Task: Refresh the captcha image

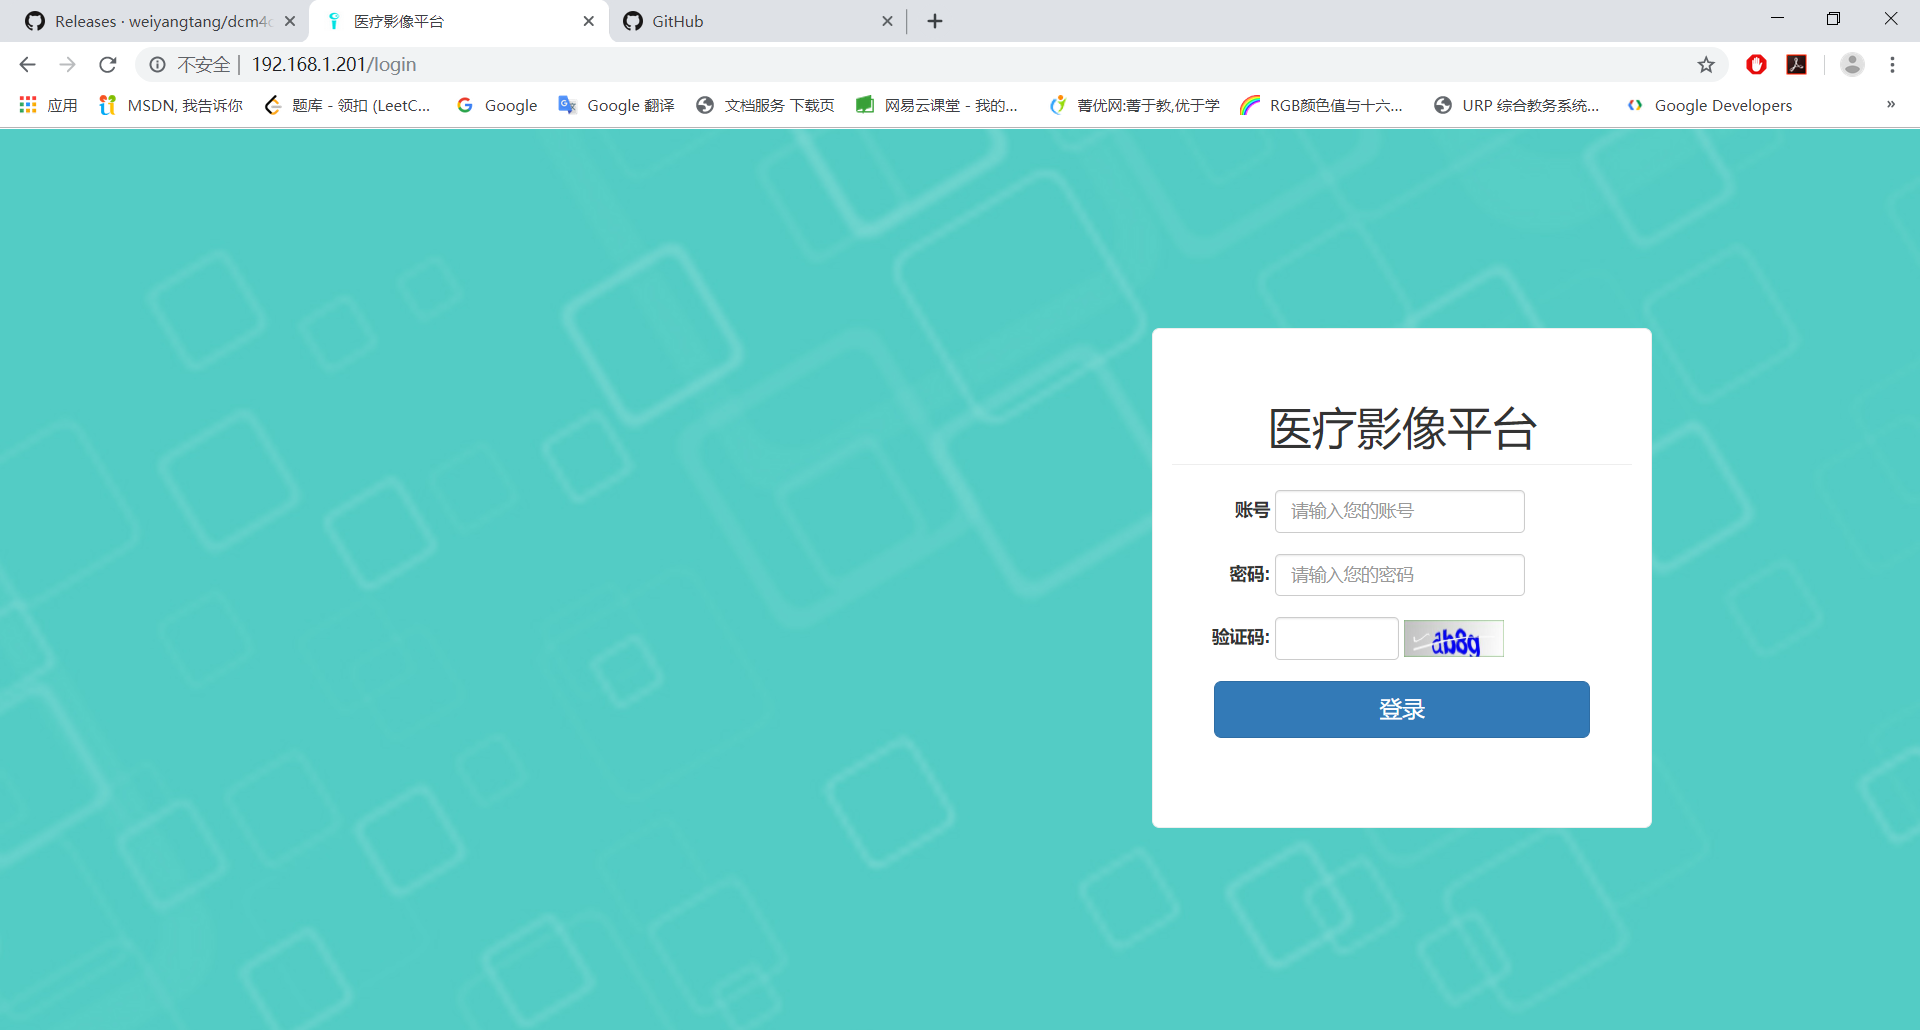Action: point(1454,639)
